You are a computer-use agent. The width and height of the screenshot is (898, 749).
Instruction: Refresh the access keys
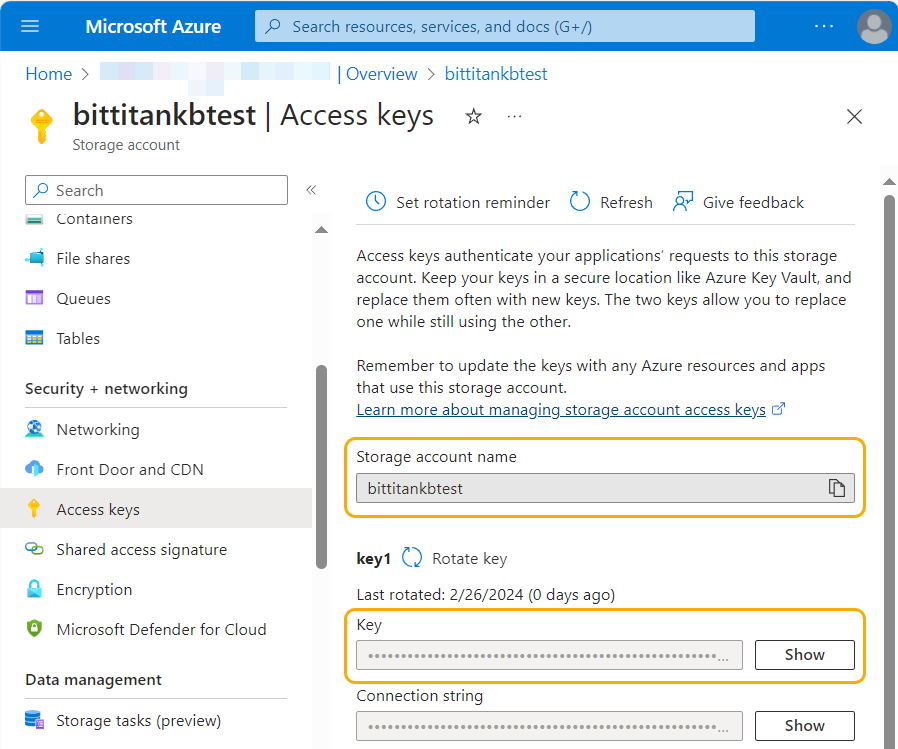pyautogui.click(x=611, y=202)
